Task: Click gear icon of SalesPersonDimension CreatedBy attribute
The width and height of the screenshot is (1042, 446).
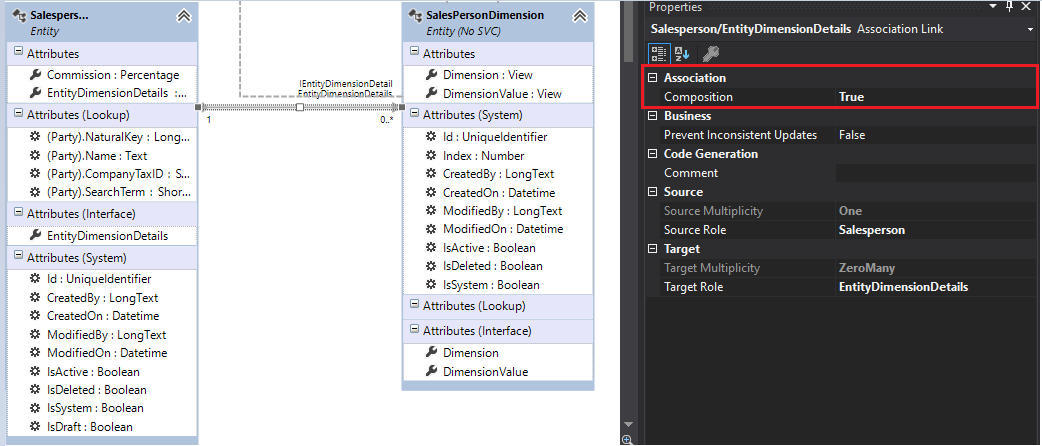Action: (431, 174)
